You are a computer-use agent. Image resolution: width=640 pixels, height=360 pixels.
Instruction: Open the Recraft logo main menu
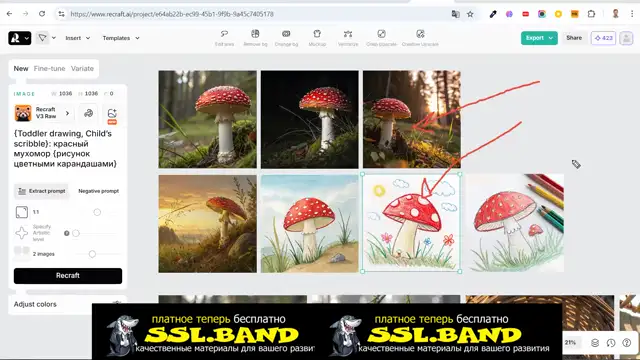click(x=19, y=38)
